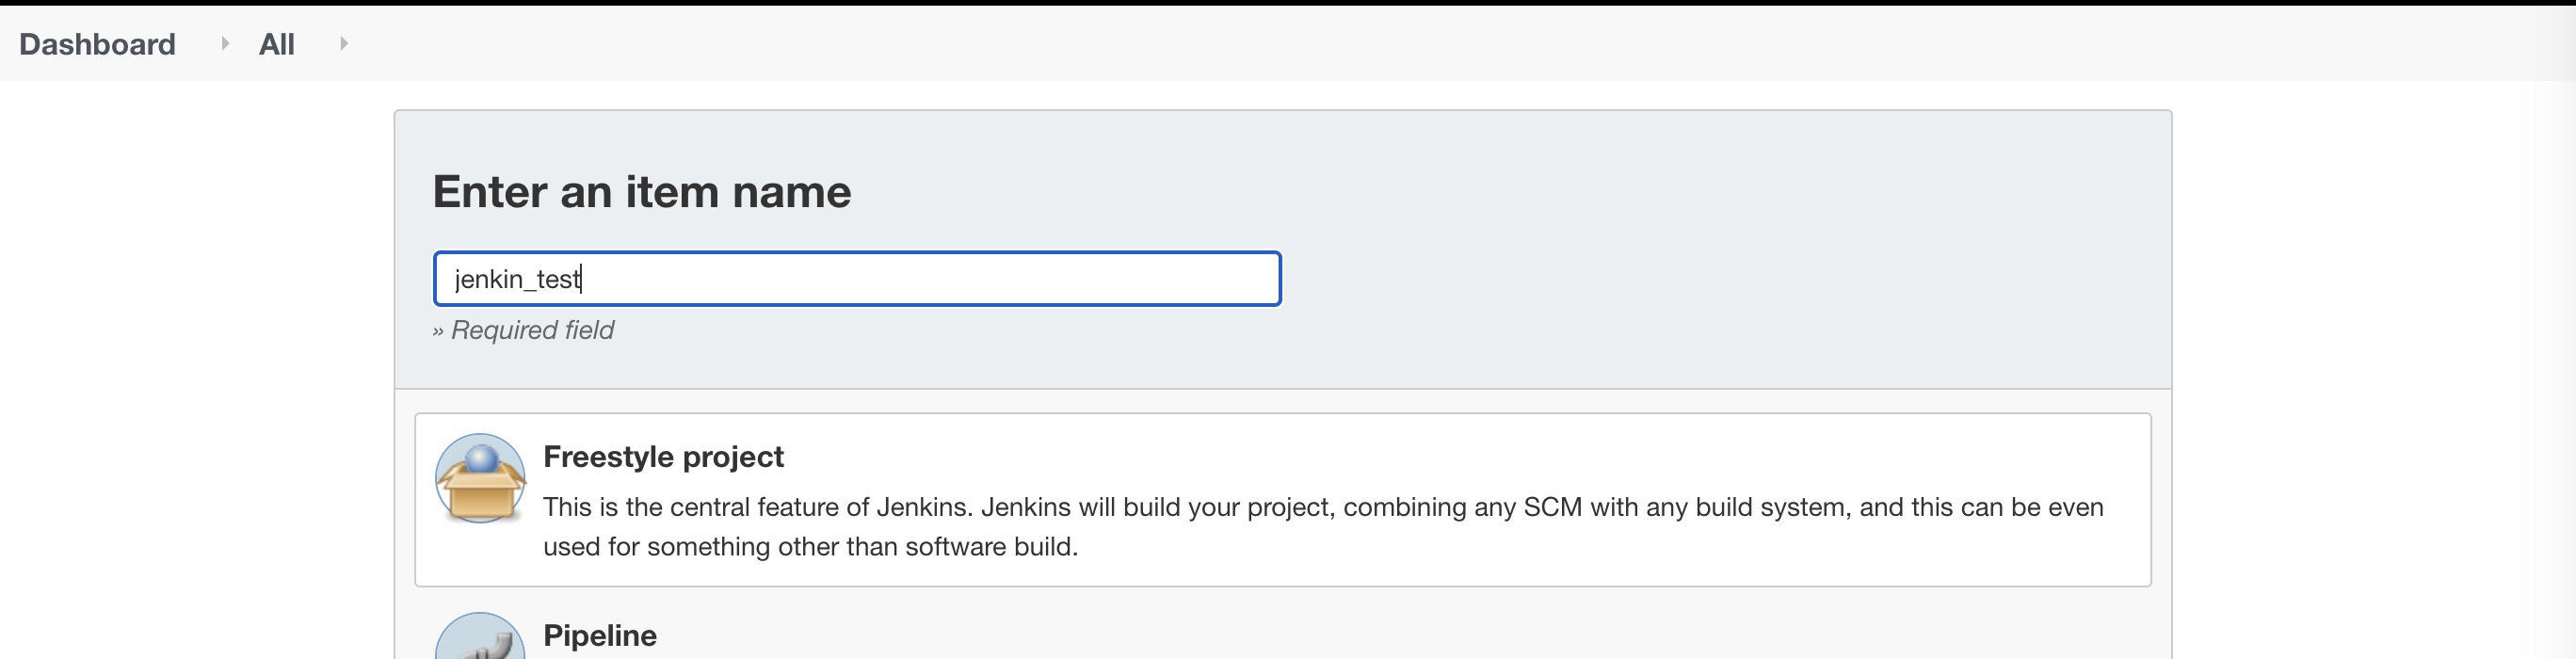The image size is (2576, 659).
Task: Focus the item name input field
Action: point(856,279)
